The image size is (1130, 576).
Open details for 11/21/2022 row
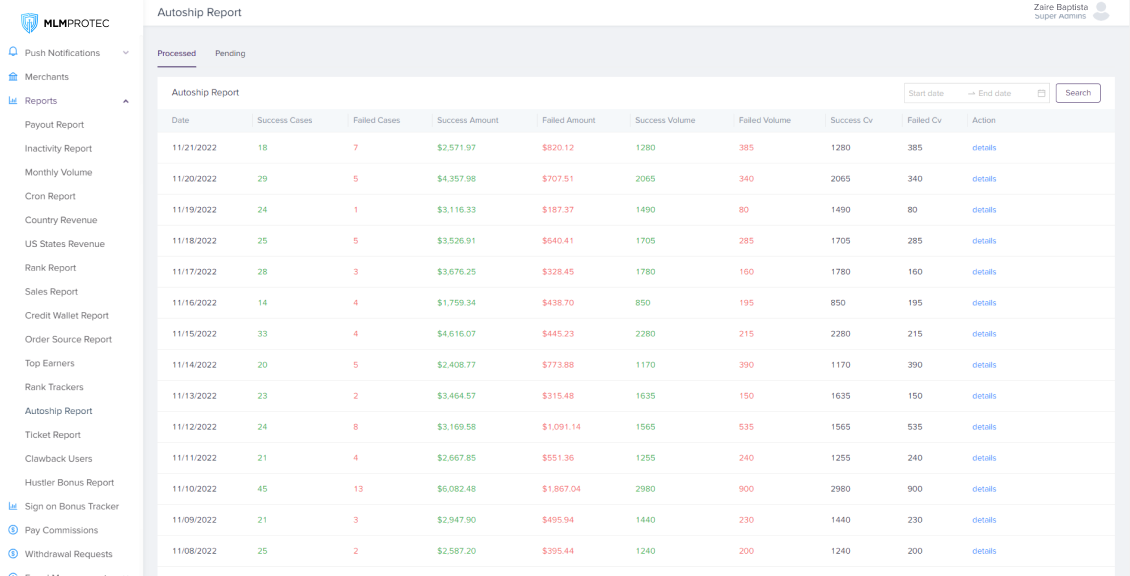984,148
